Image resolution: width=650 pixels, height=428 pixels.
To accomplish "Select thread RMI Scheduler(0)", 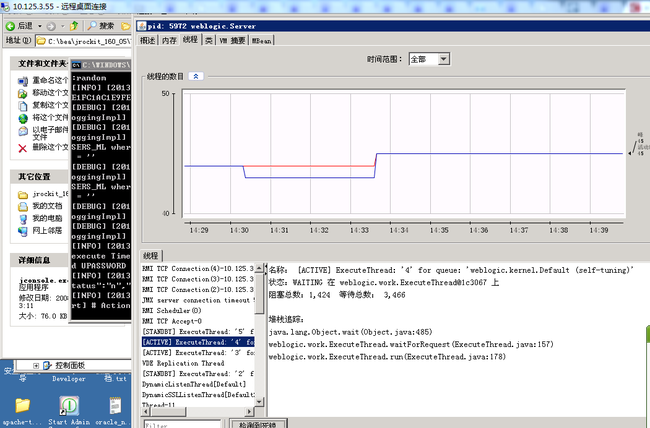I will [198, 310].
